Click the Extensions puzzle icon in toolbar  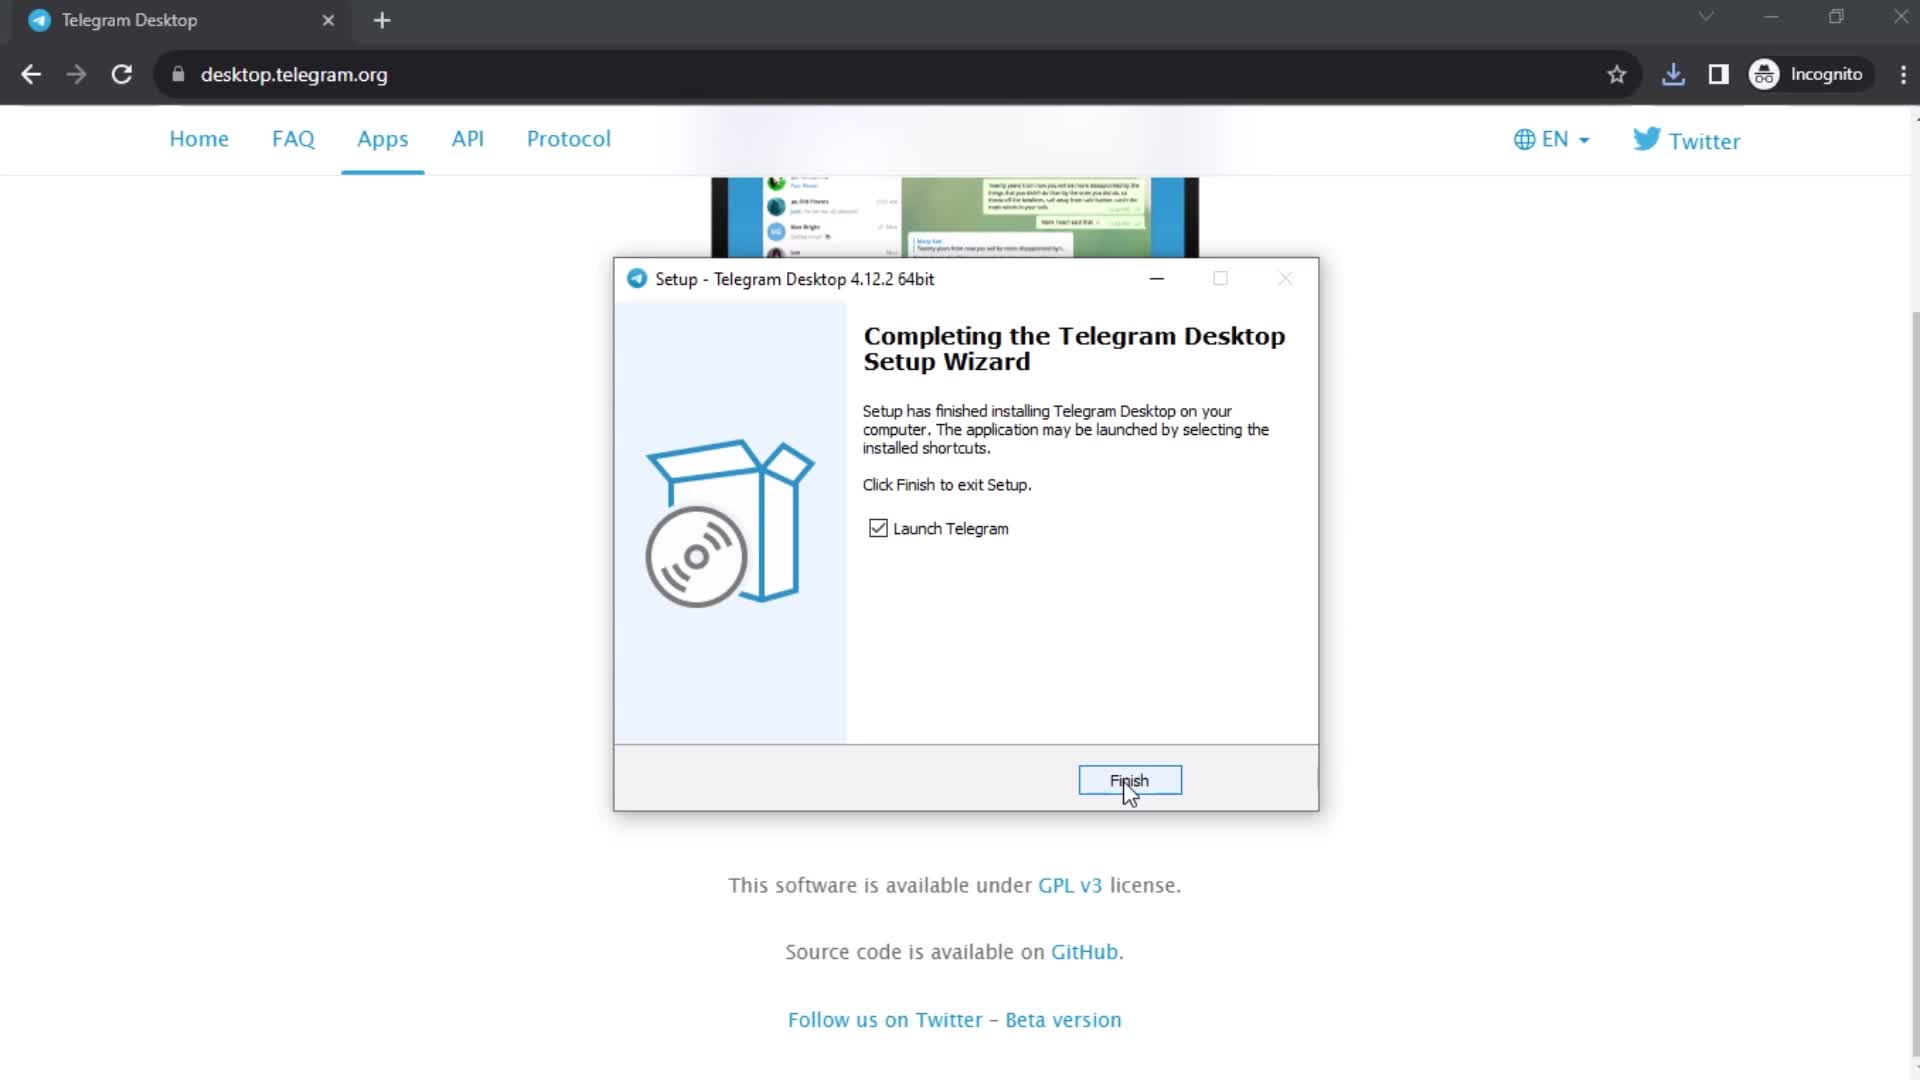[x=1718, y=74]
